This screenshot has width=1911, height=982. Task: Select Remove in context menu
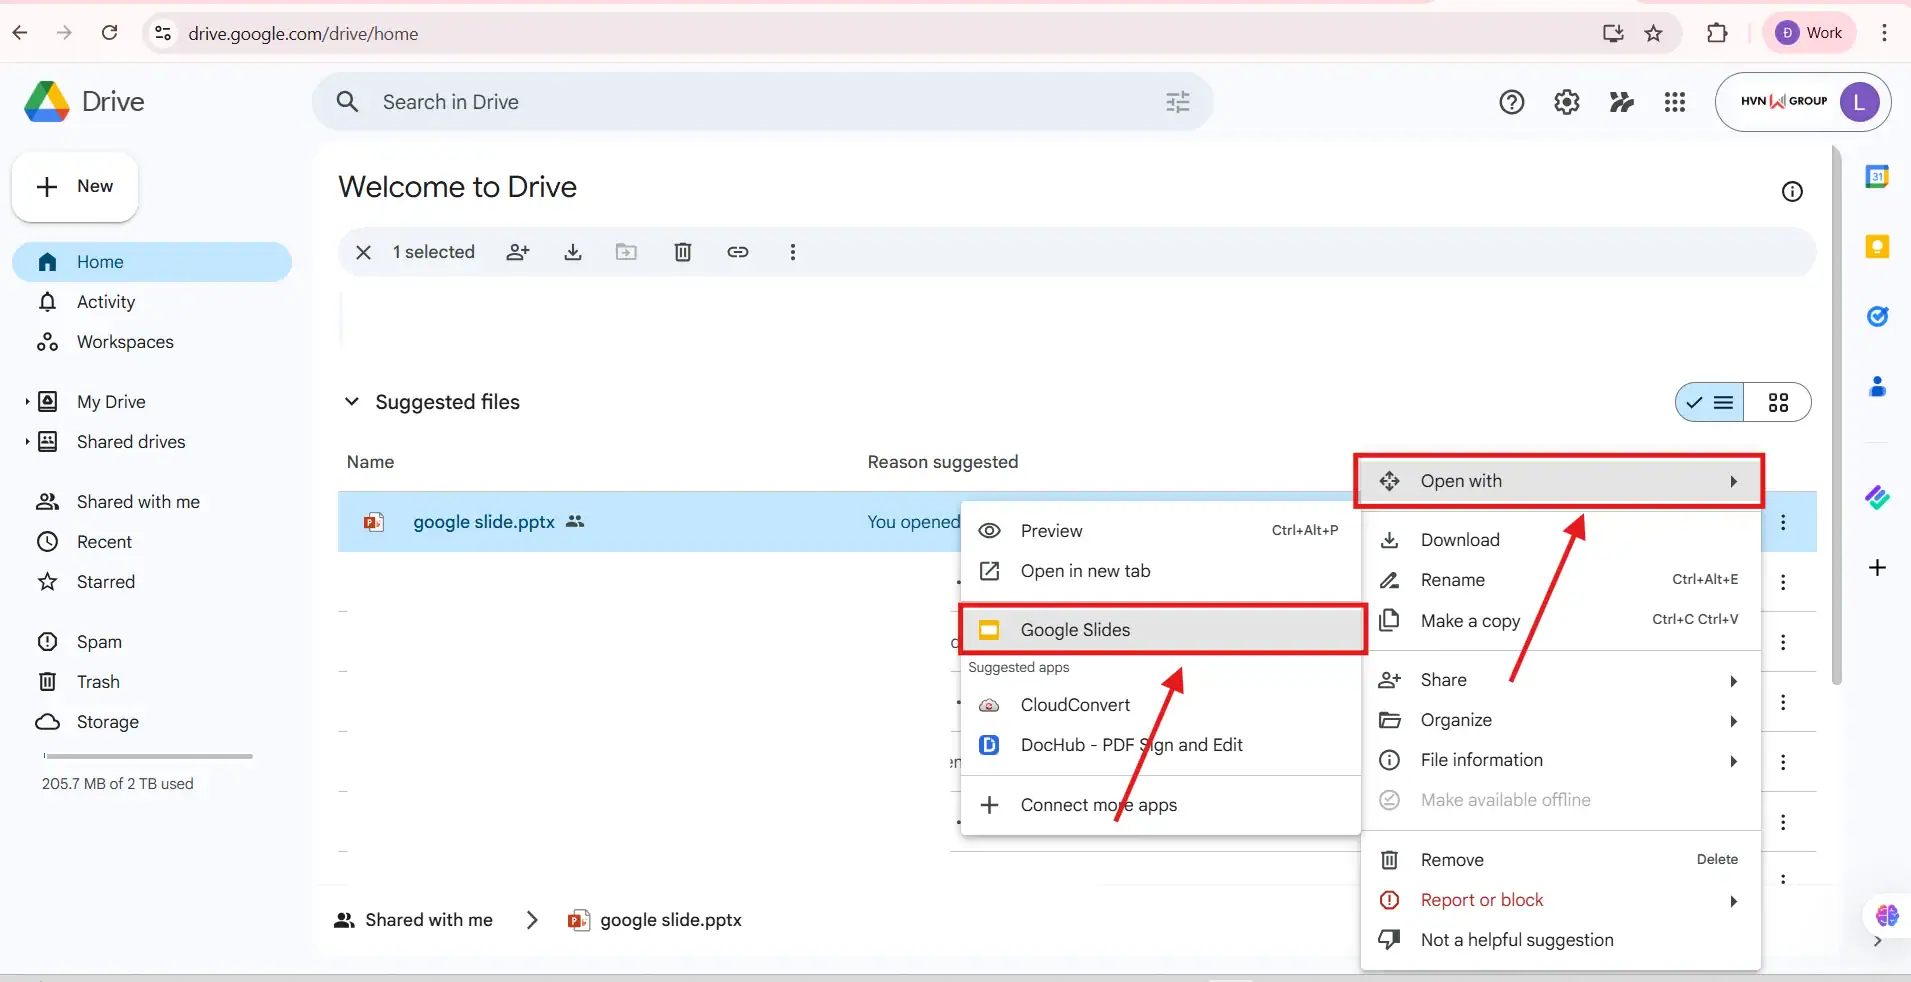click(1560, 860)
